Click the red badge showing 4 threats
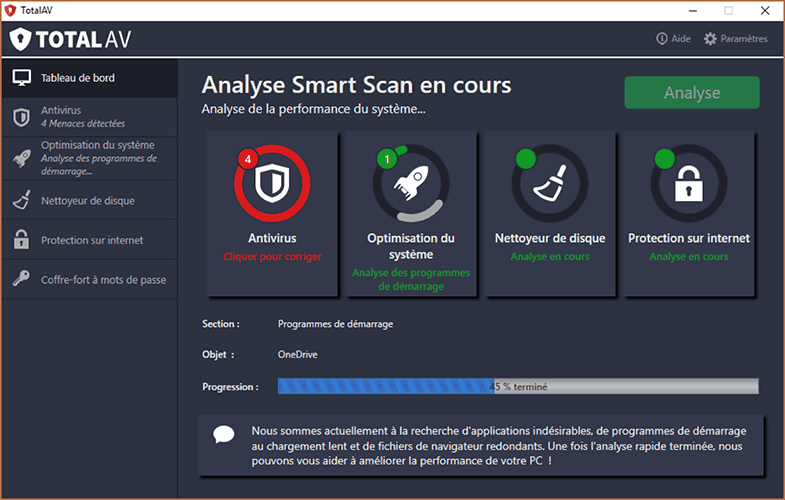The width and height of the screenshot is (785, 500). 247,159
